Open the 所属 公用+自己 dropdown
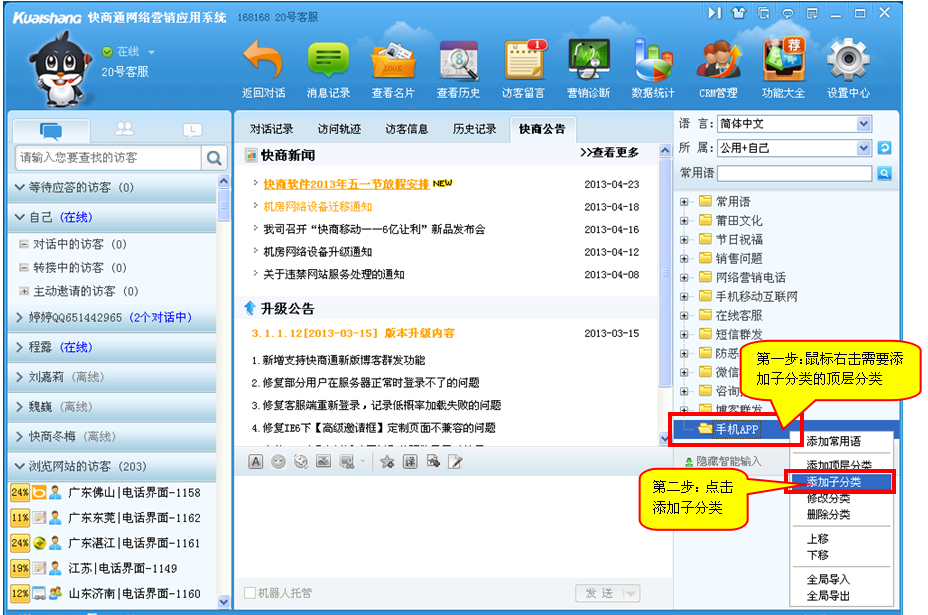Image resolution: width=928 pixels, height=615 pixels. (864, 148)
